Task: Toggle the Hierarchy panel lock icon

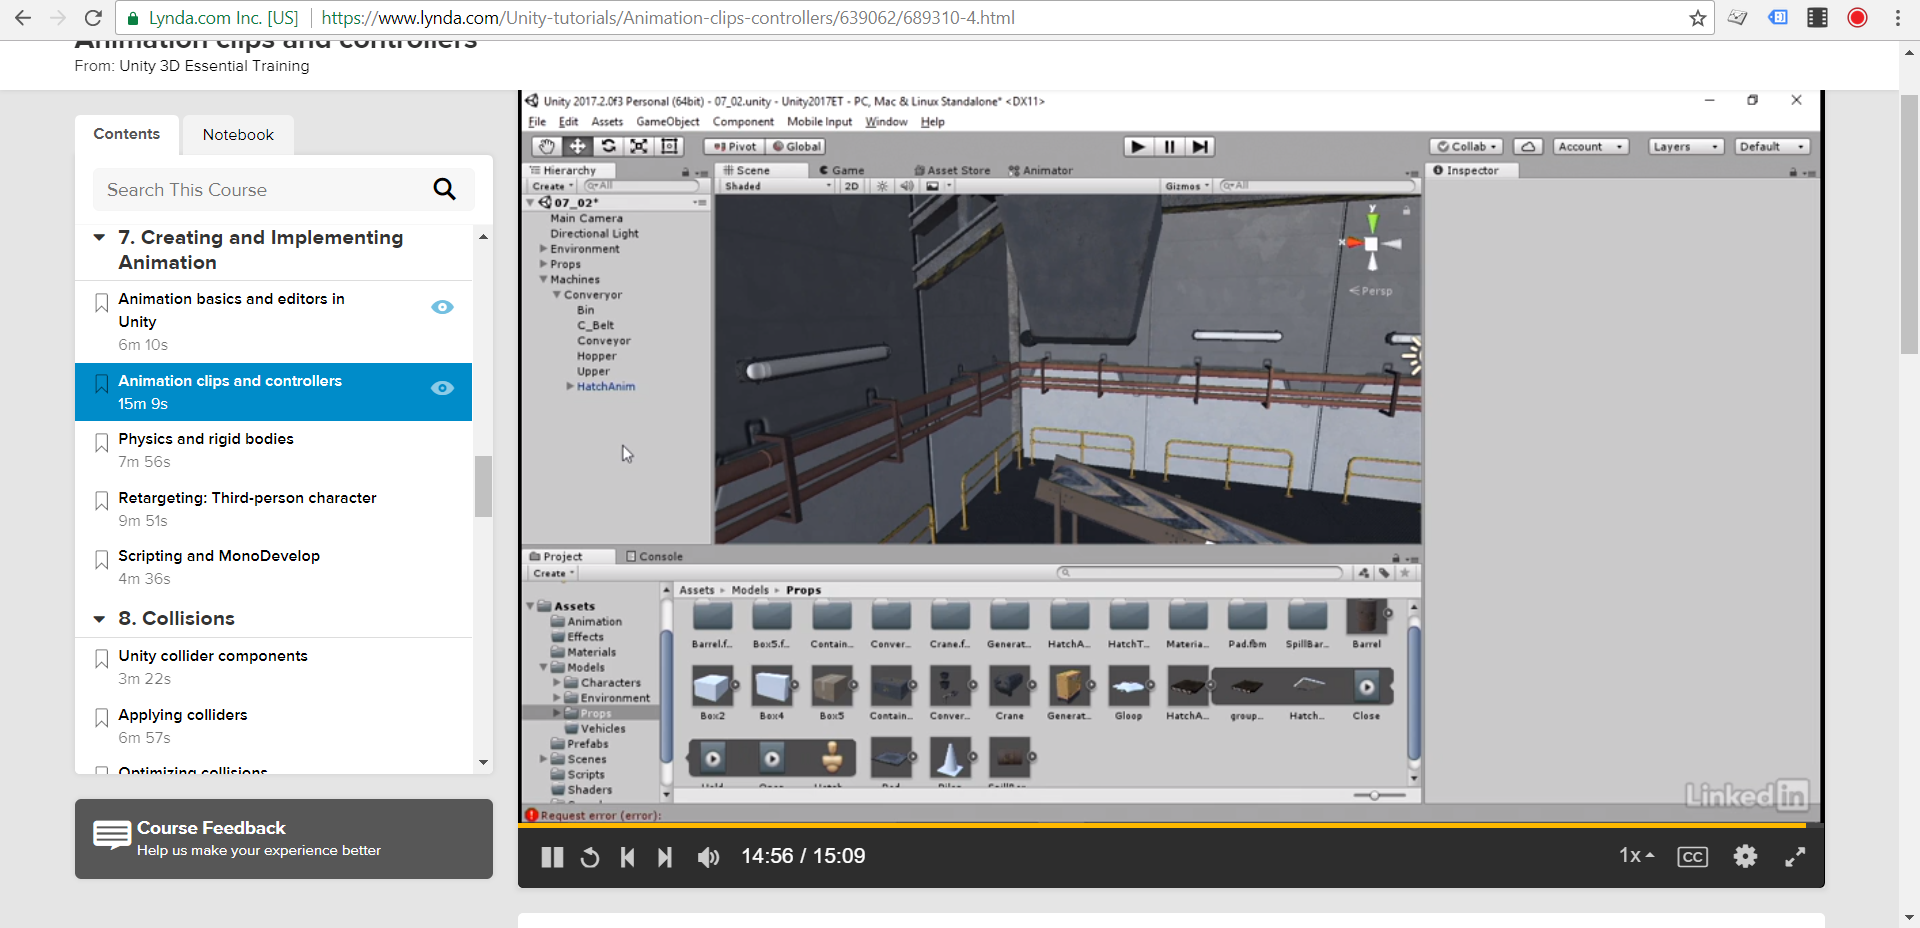Action: pos(685,172)
